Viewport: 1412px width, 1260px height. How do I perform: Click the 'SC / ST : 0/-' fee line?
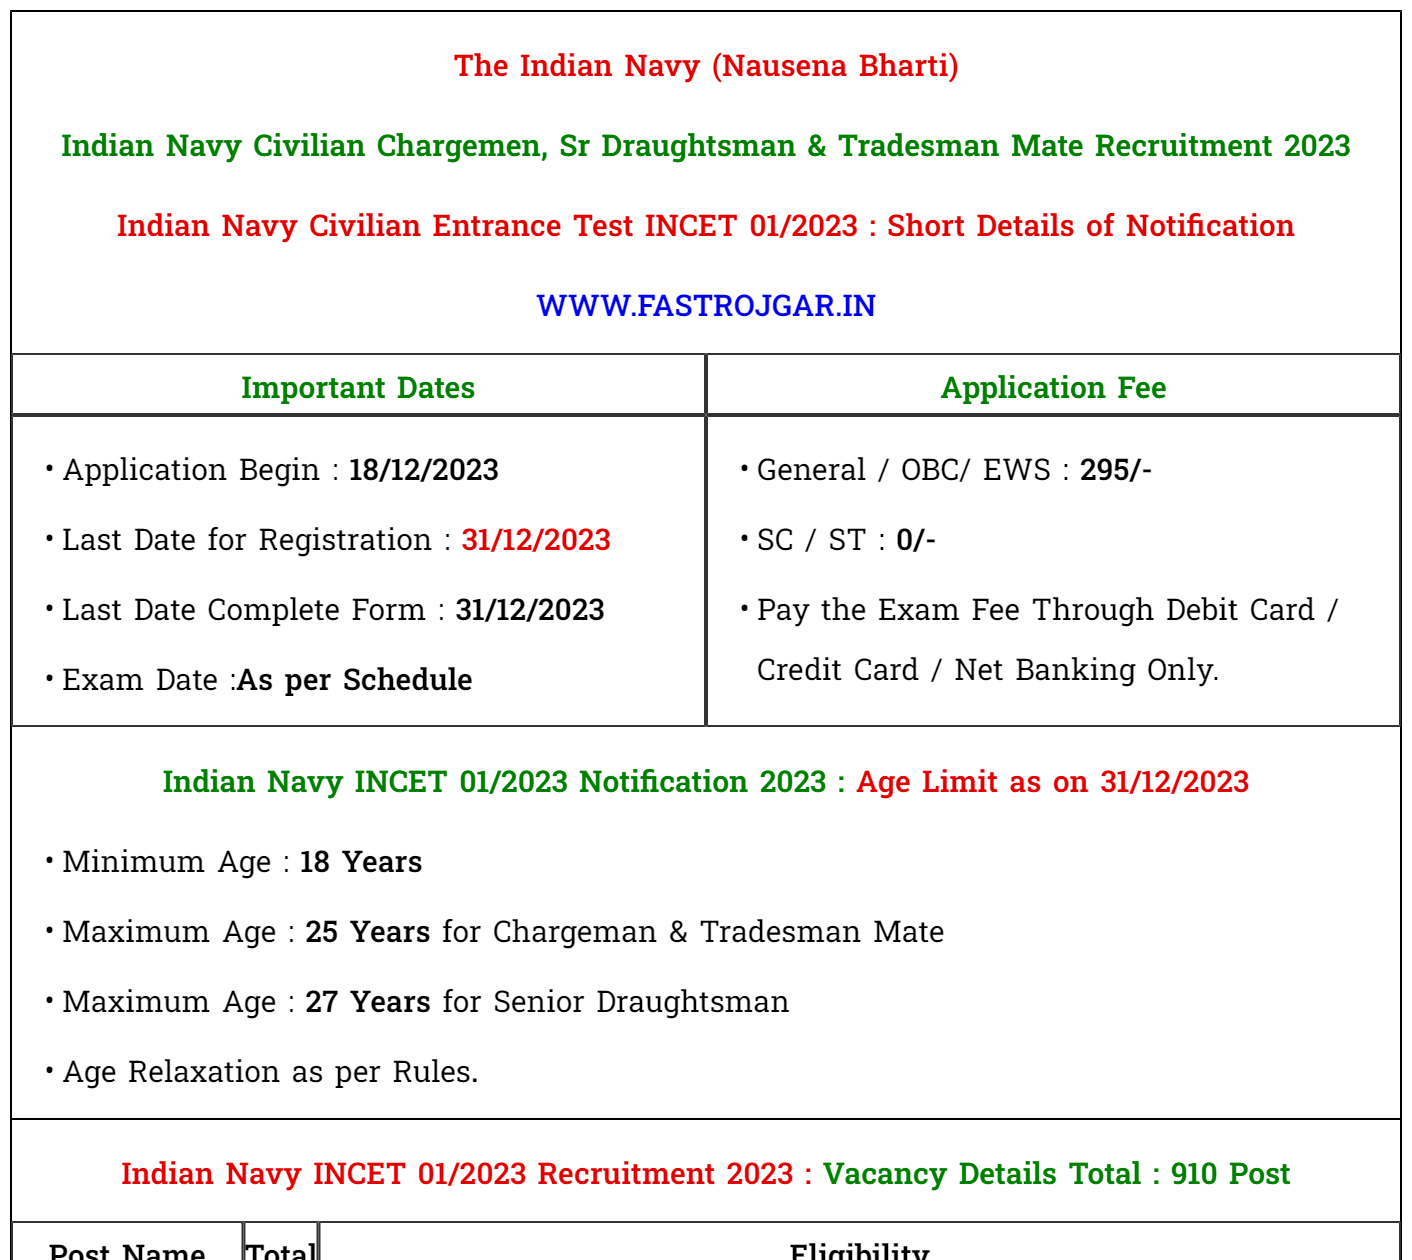846,540
